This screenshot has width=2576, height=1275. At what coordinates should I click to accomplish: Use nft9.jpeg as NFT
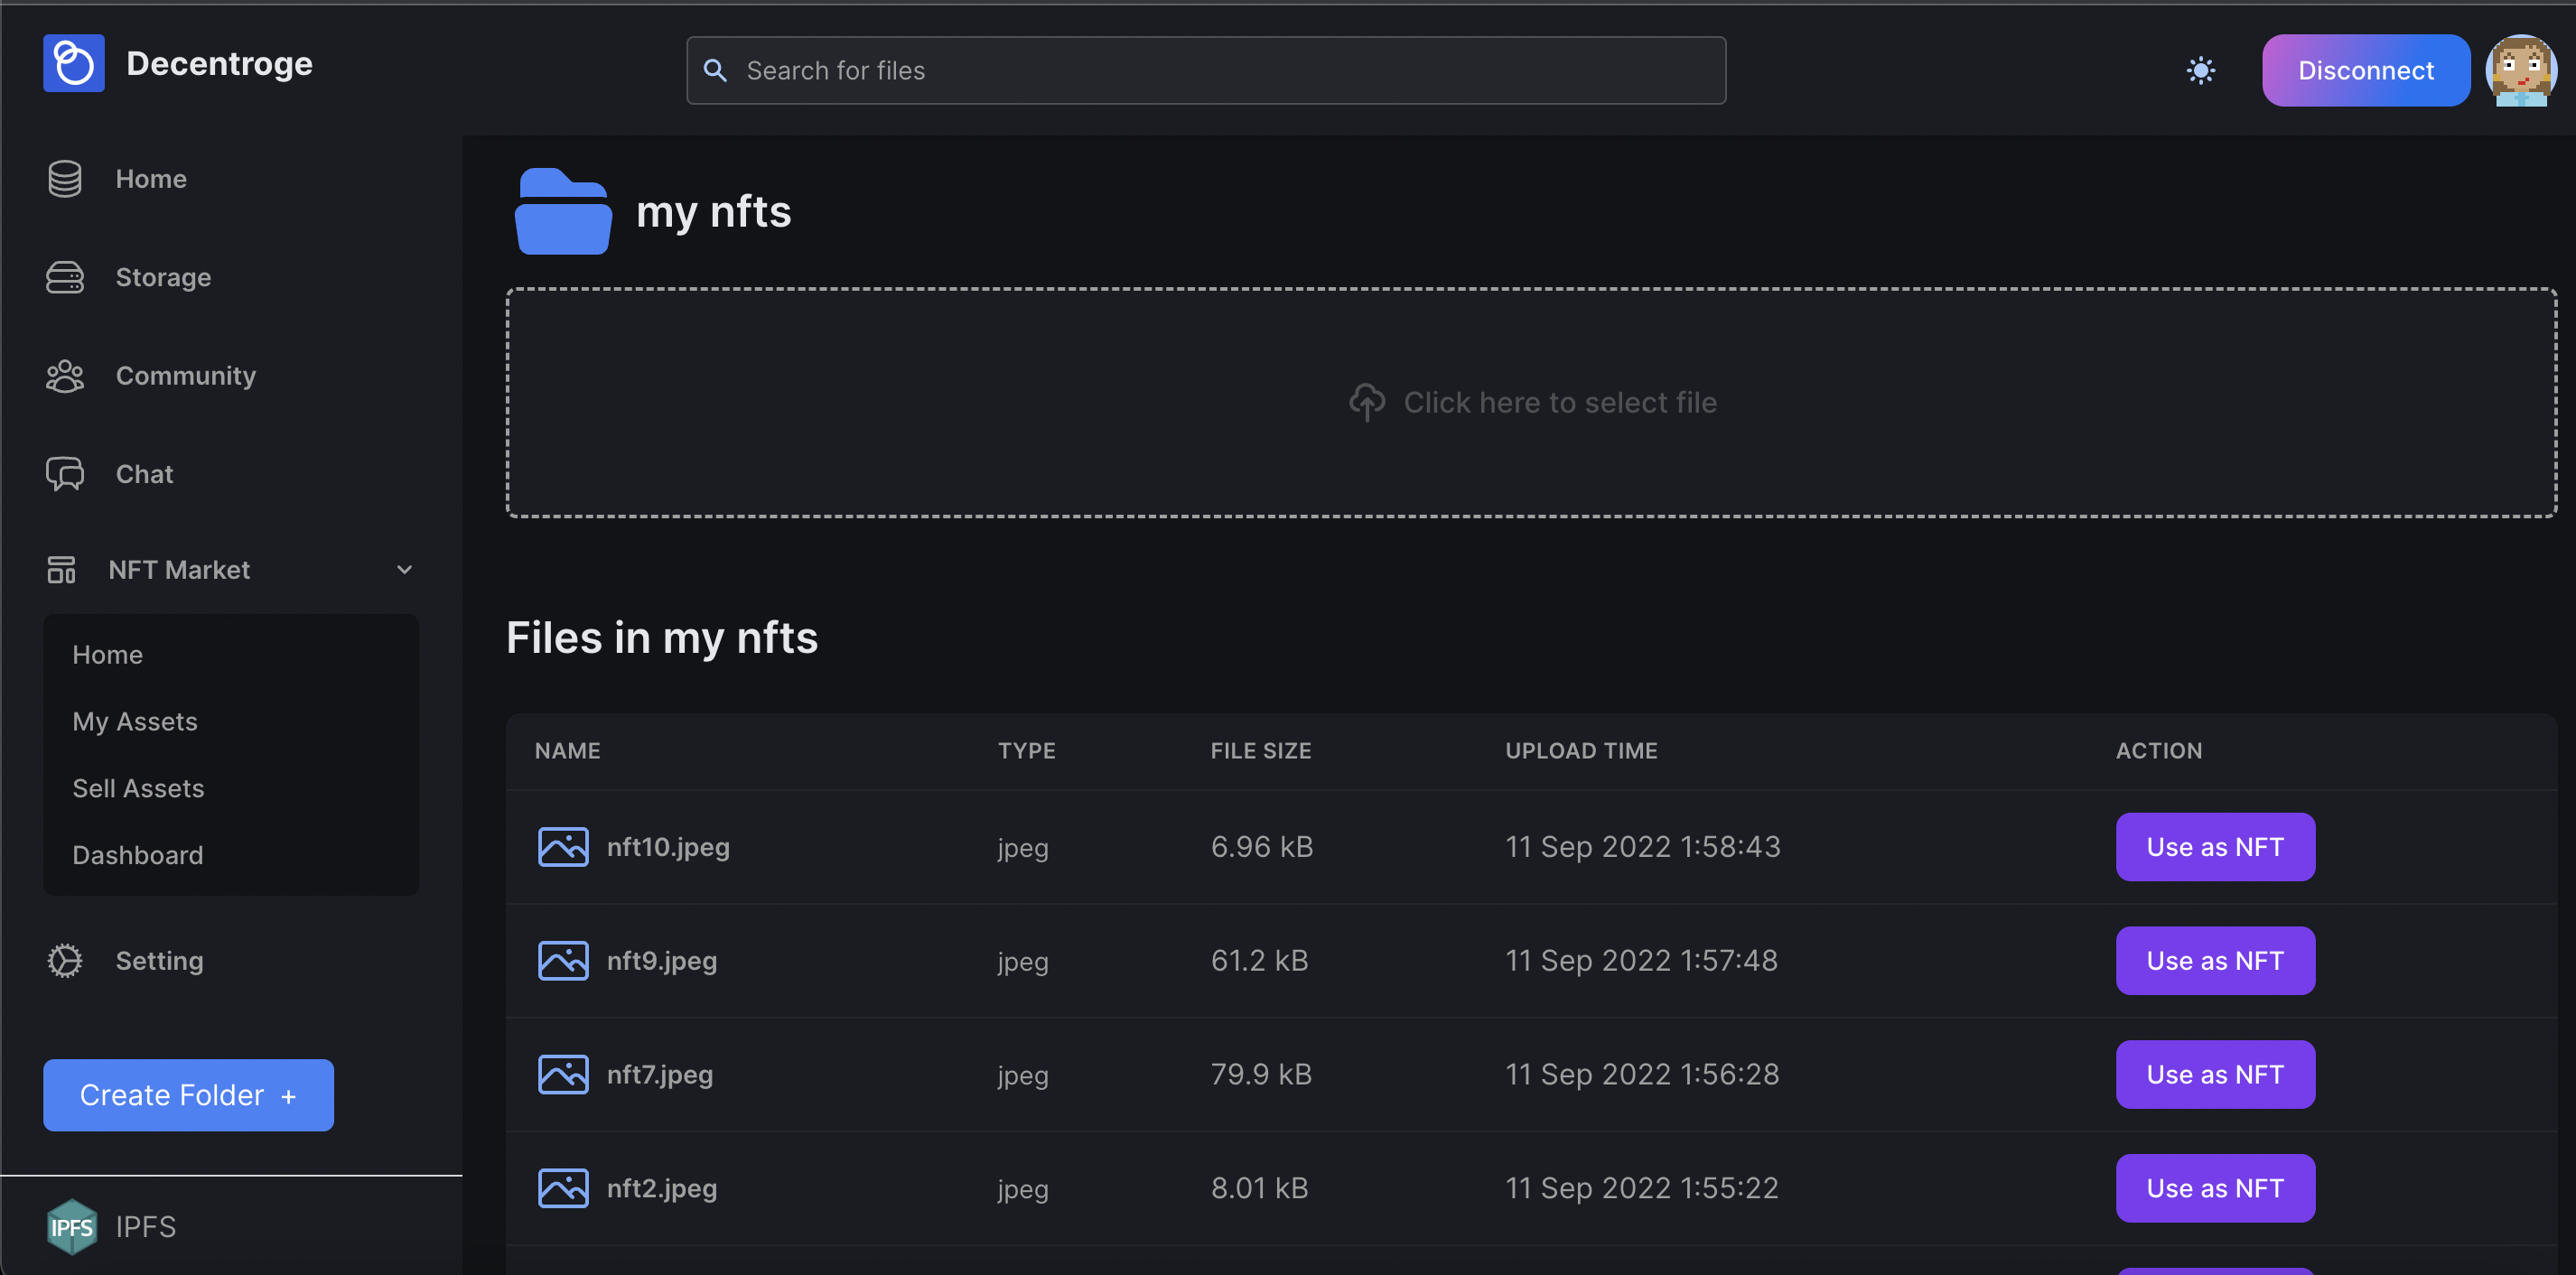[x=2214, y=960]
